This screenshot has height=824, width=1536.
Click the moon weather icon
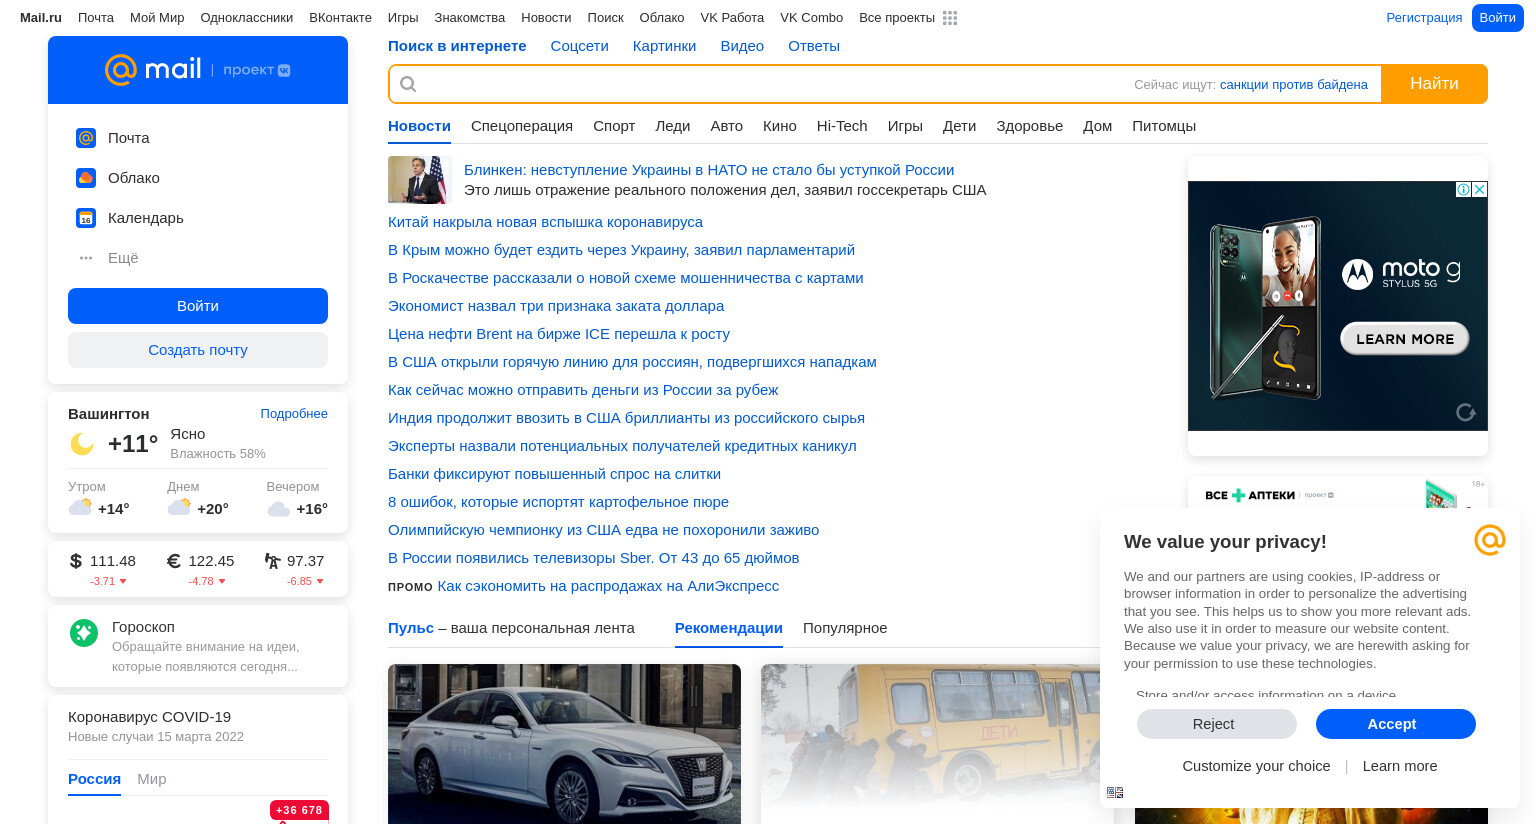point(82,444)
